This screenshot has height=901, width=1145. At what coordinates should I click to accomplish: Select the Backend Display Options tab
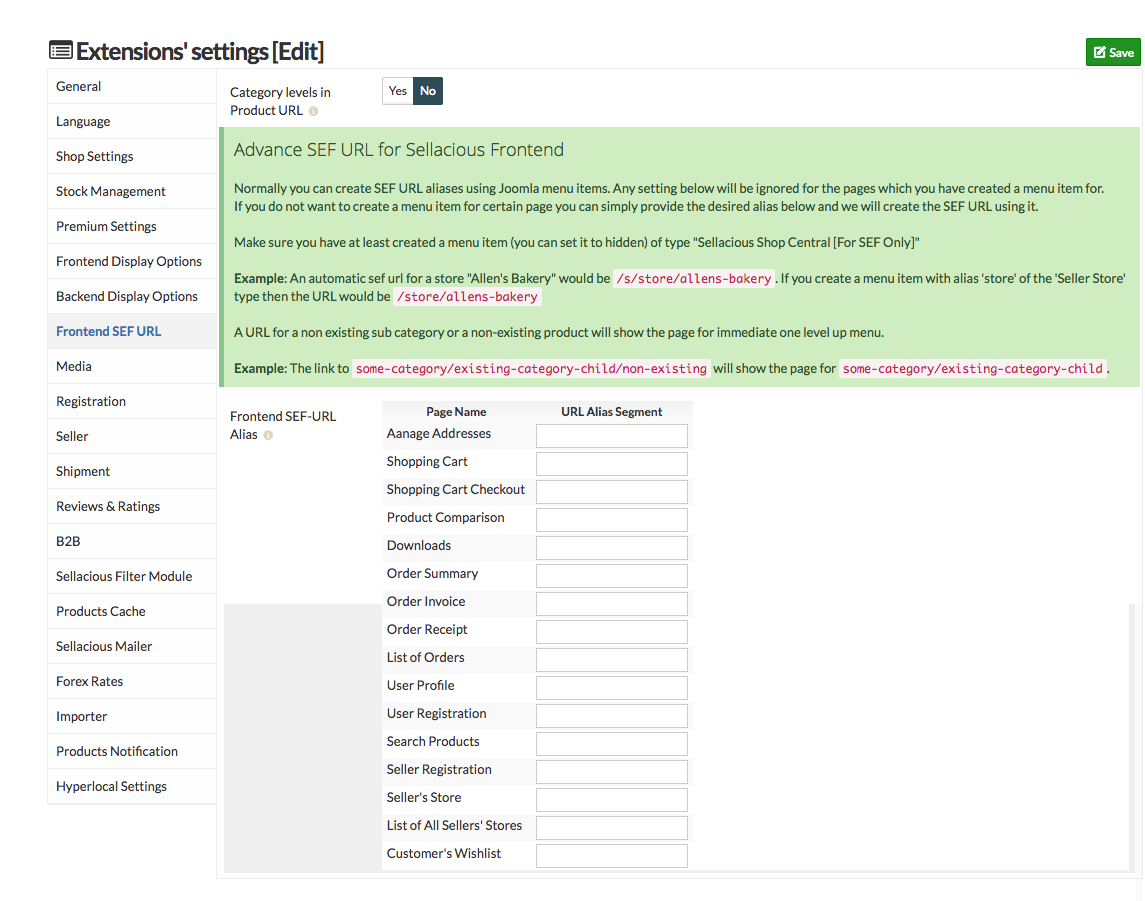(x=132, y=296)
